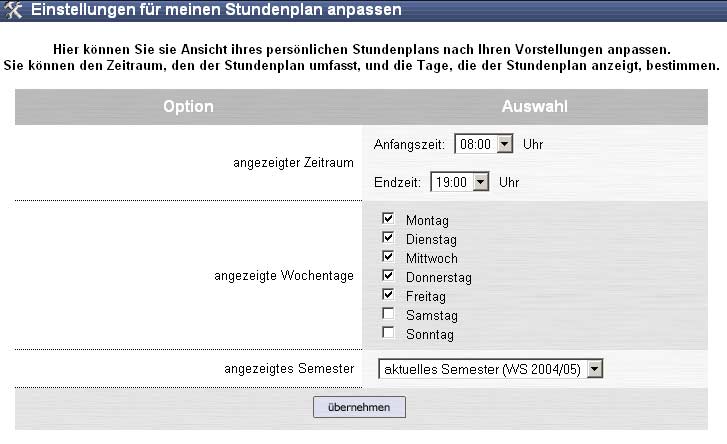Click the Option column header
Screen dimensions: 727x444
tap(188, 106)
